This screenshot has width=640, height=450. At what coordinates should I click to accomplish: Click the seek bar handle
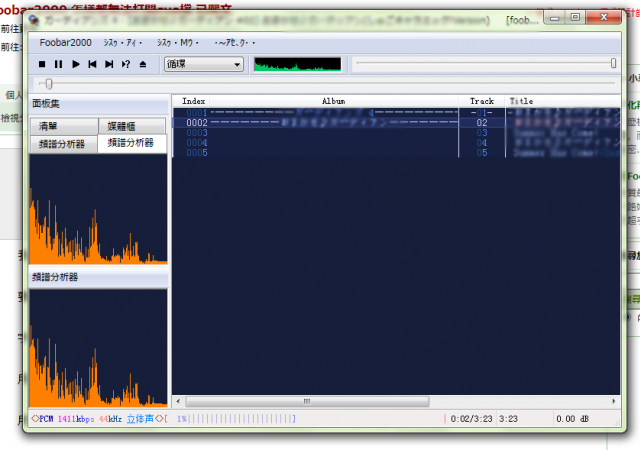click(49, 84)
